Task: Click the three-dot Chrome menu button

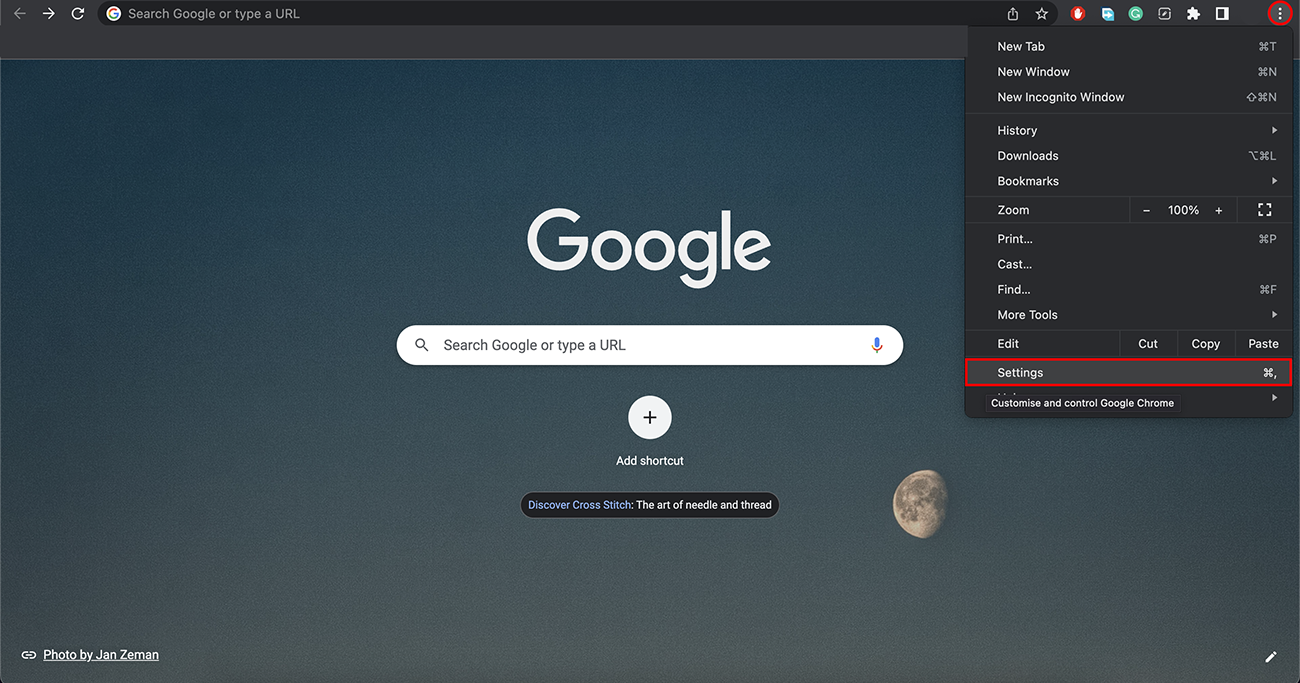Action: pyautogui.click(x=1279, y=14)
